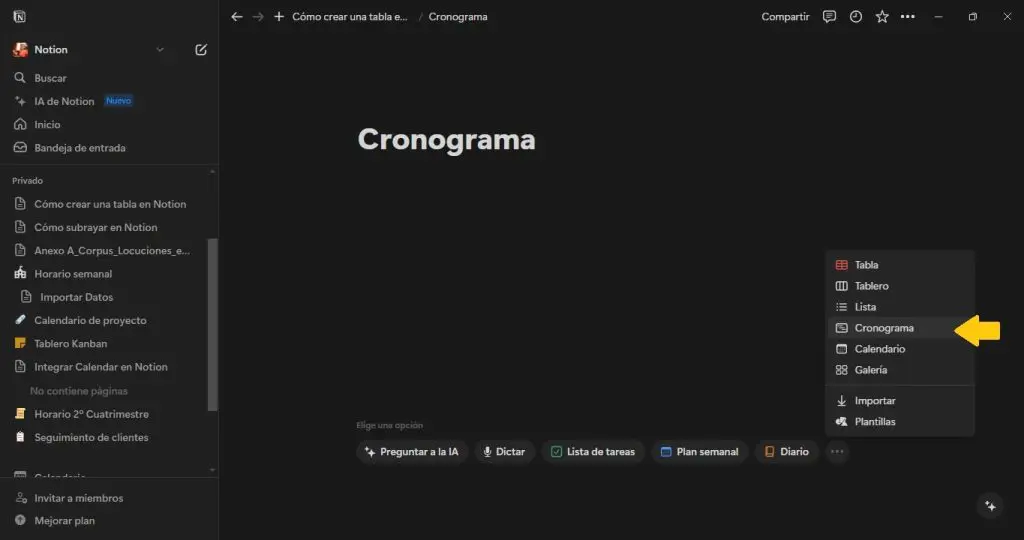Add a new tab with plus icon
The width and height of the screenshot is (1024, 540).
279,17
